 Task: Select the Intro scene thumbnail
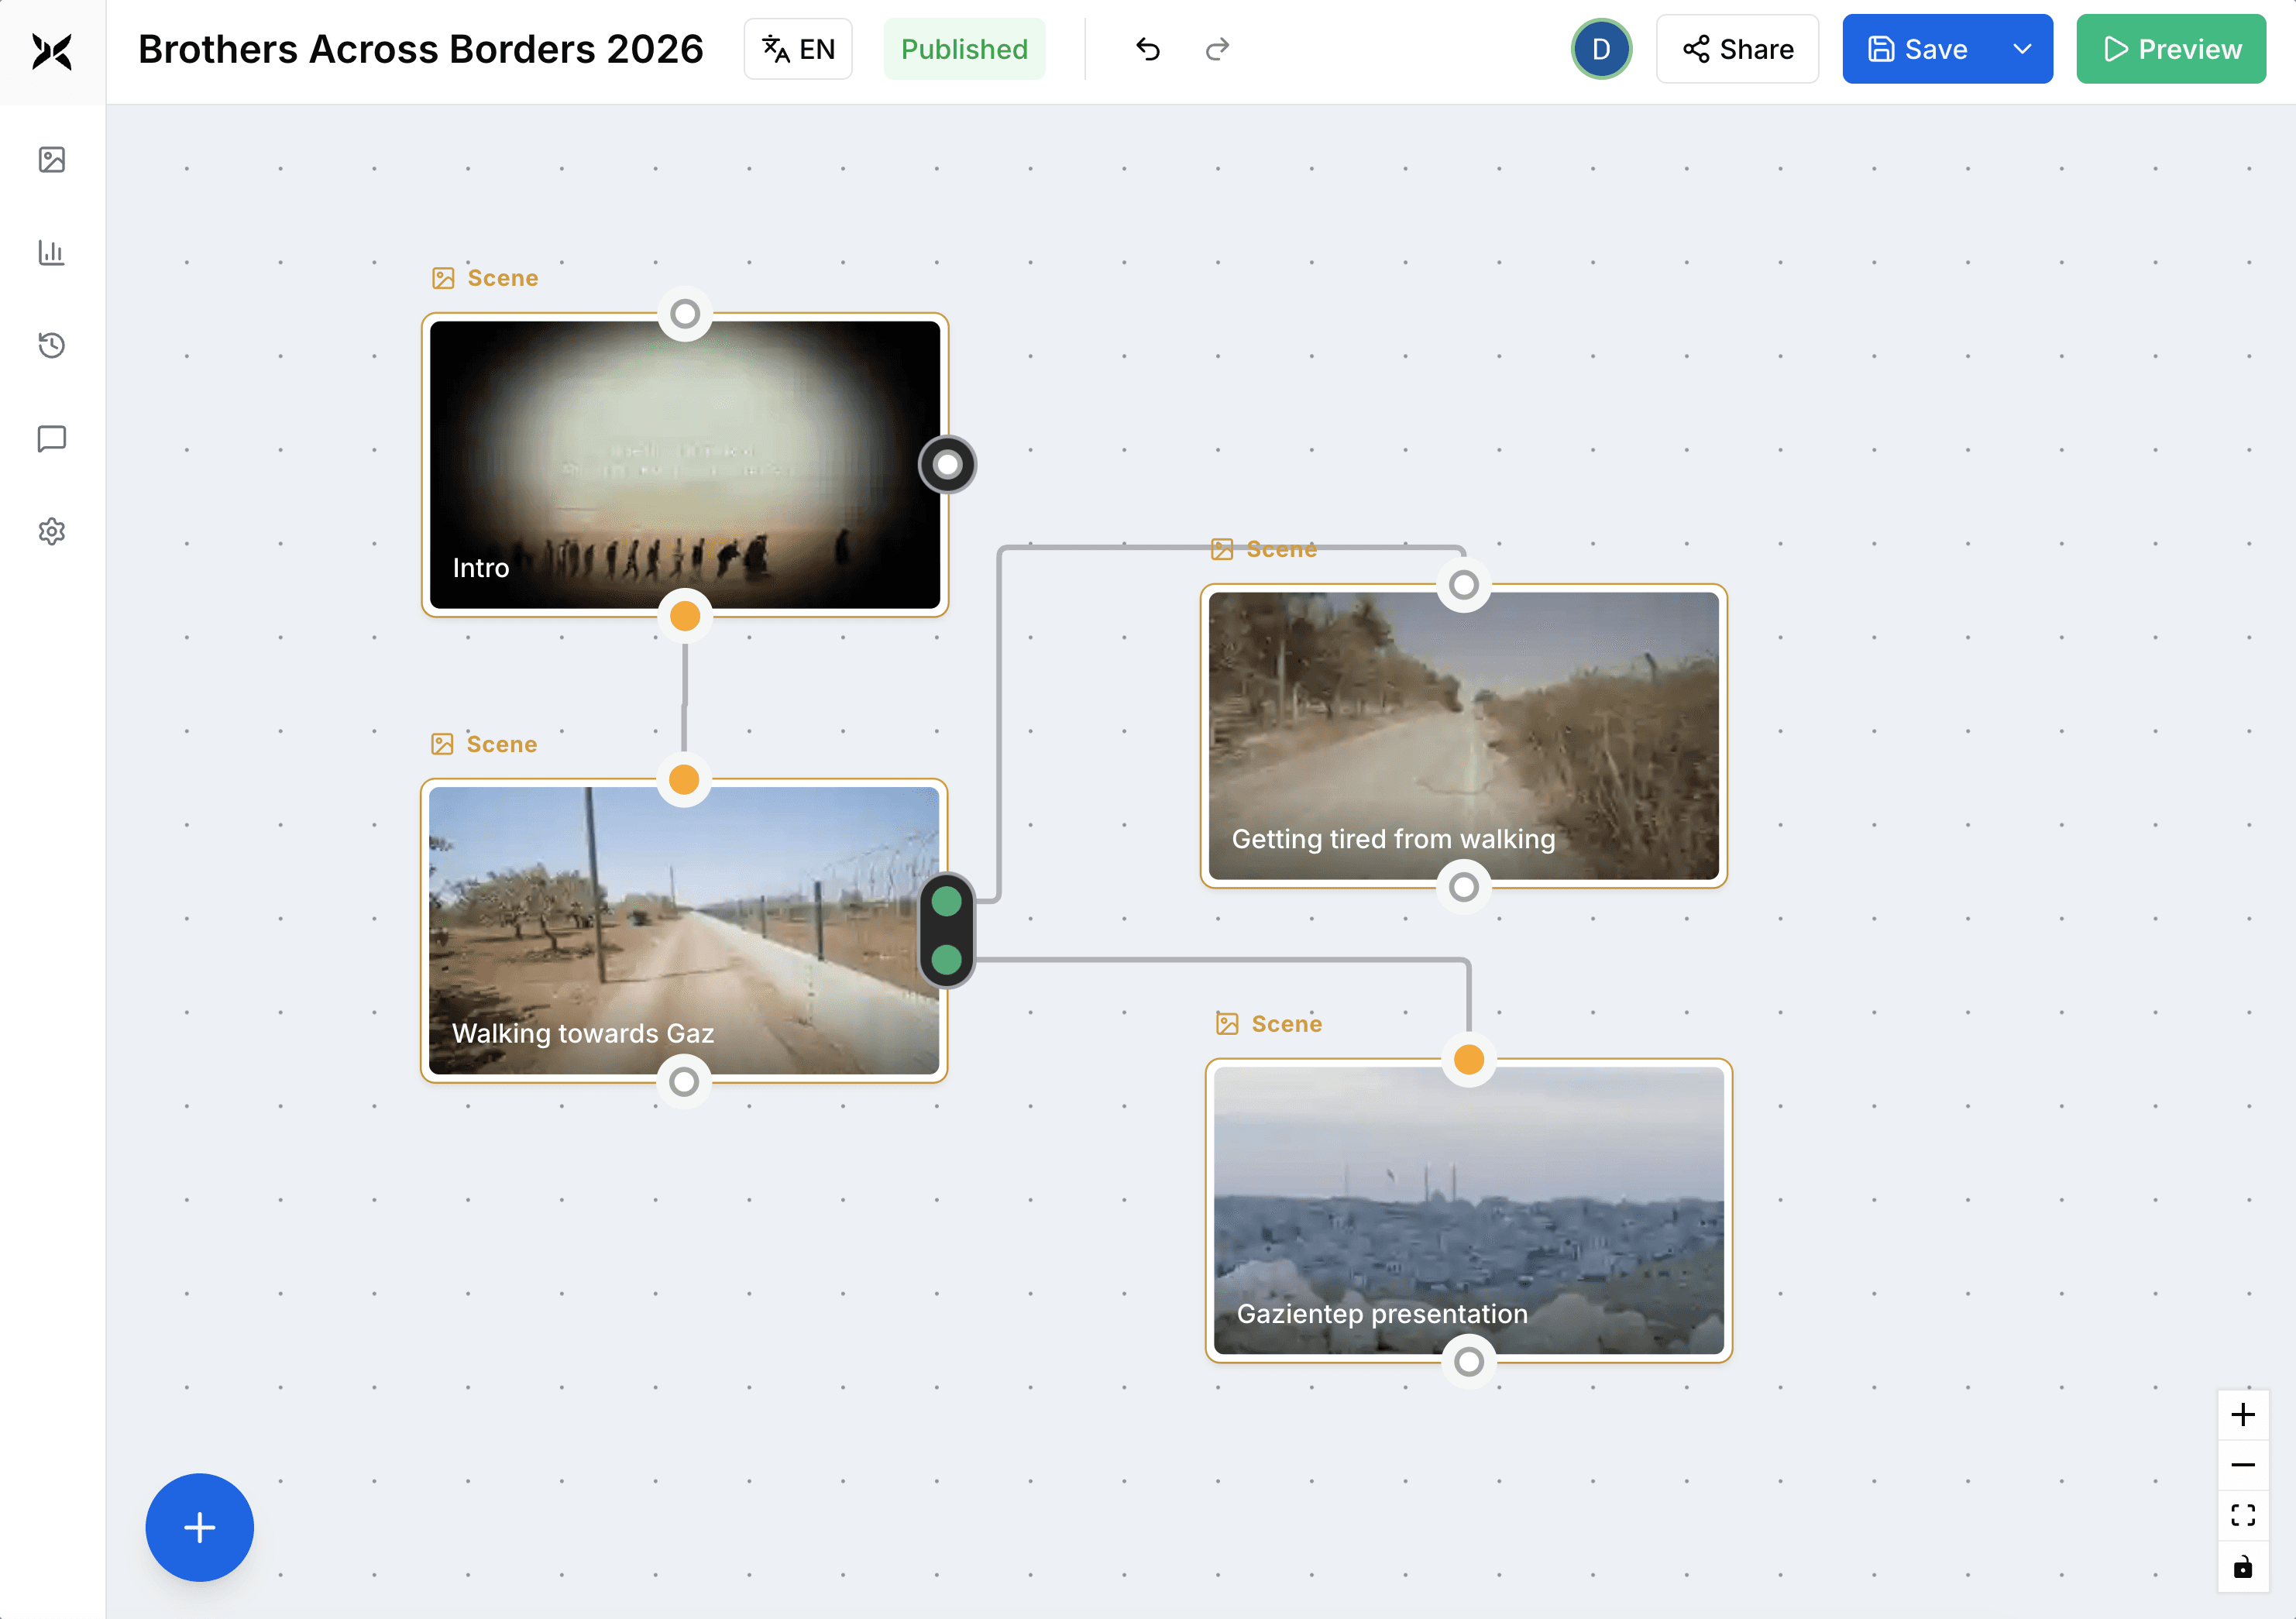point(684,464)
